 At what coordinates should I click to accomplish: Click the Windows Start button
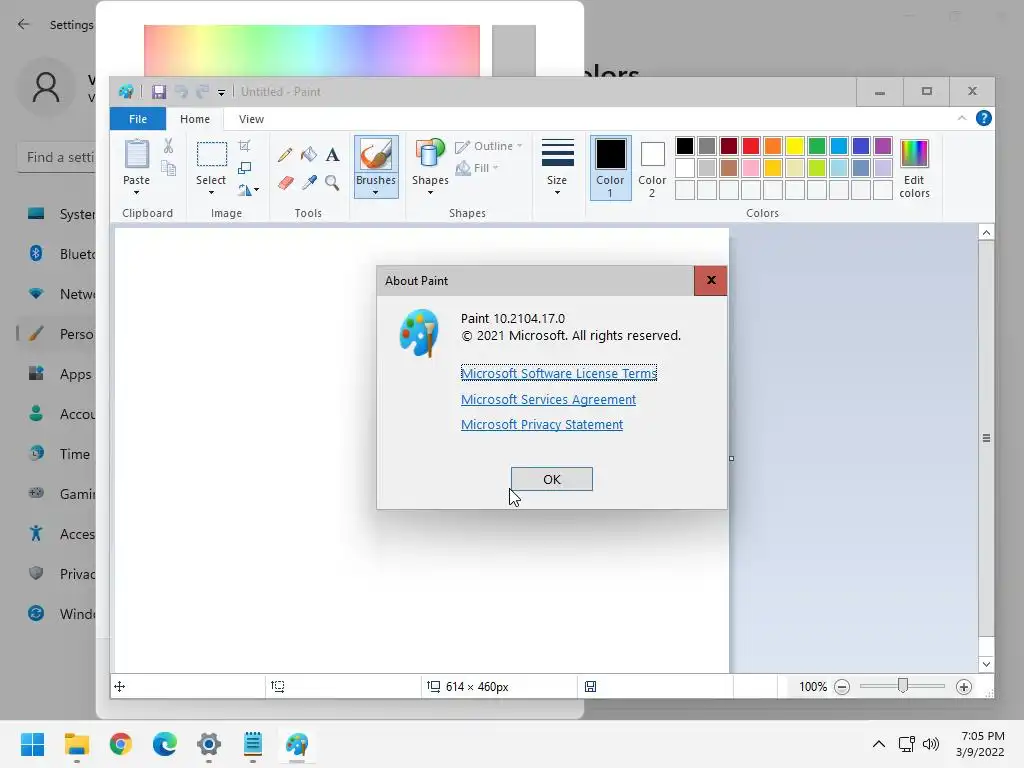click(33, 744)
